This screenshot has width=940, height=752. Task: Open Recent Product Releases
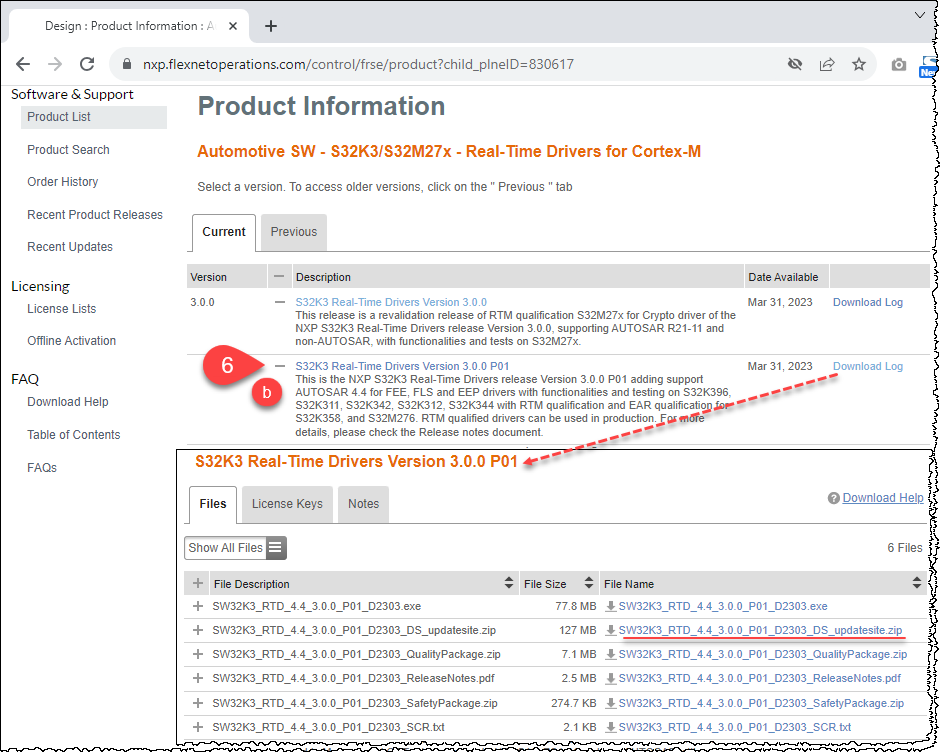(95, 215)
